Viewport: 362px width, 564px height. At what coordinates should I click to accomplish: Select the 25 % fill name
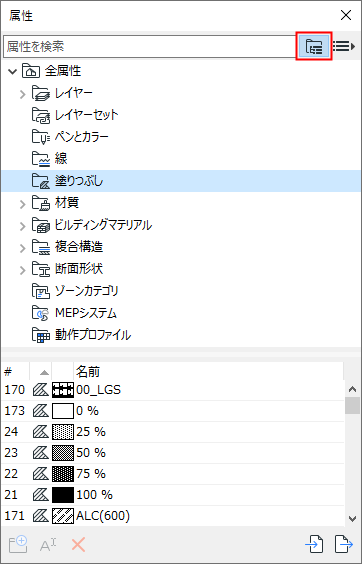click(91, 432)
